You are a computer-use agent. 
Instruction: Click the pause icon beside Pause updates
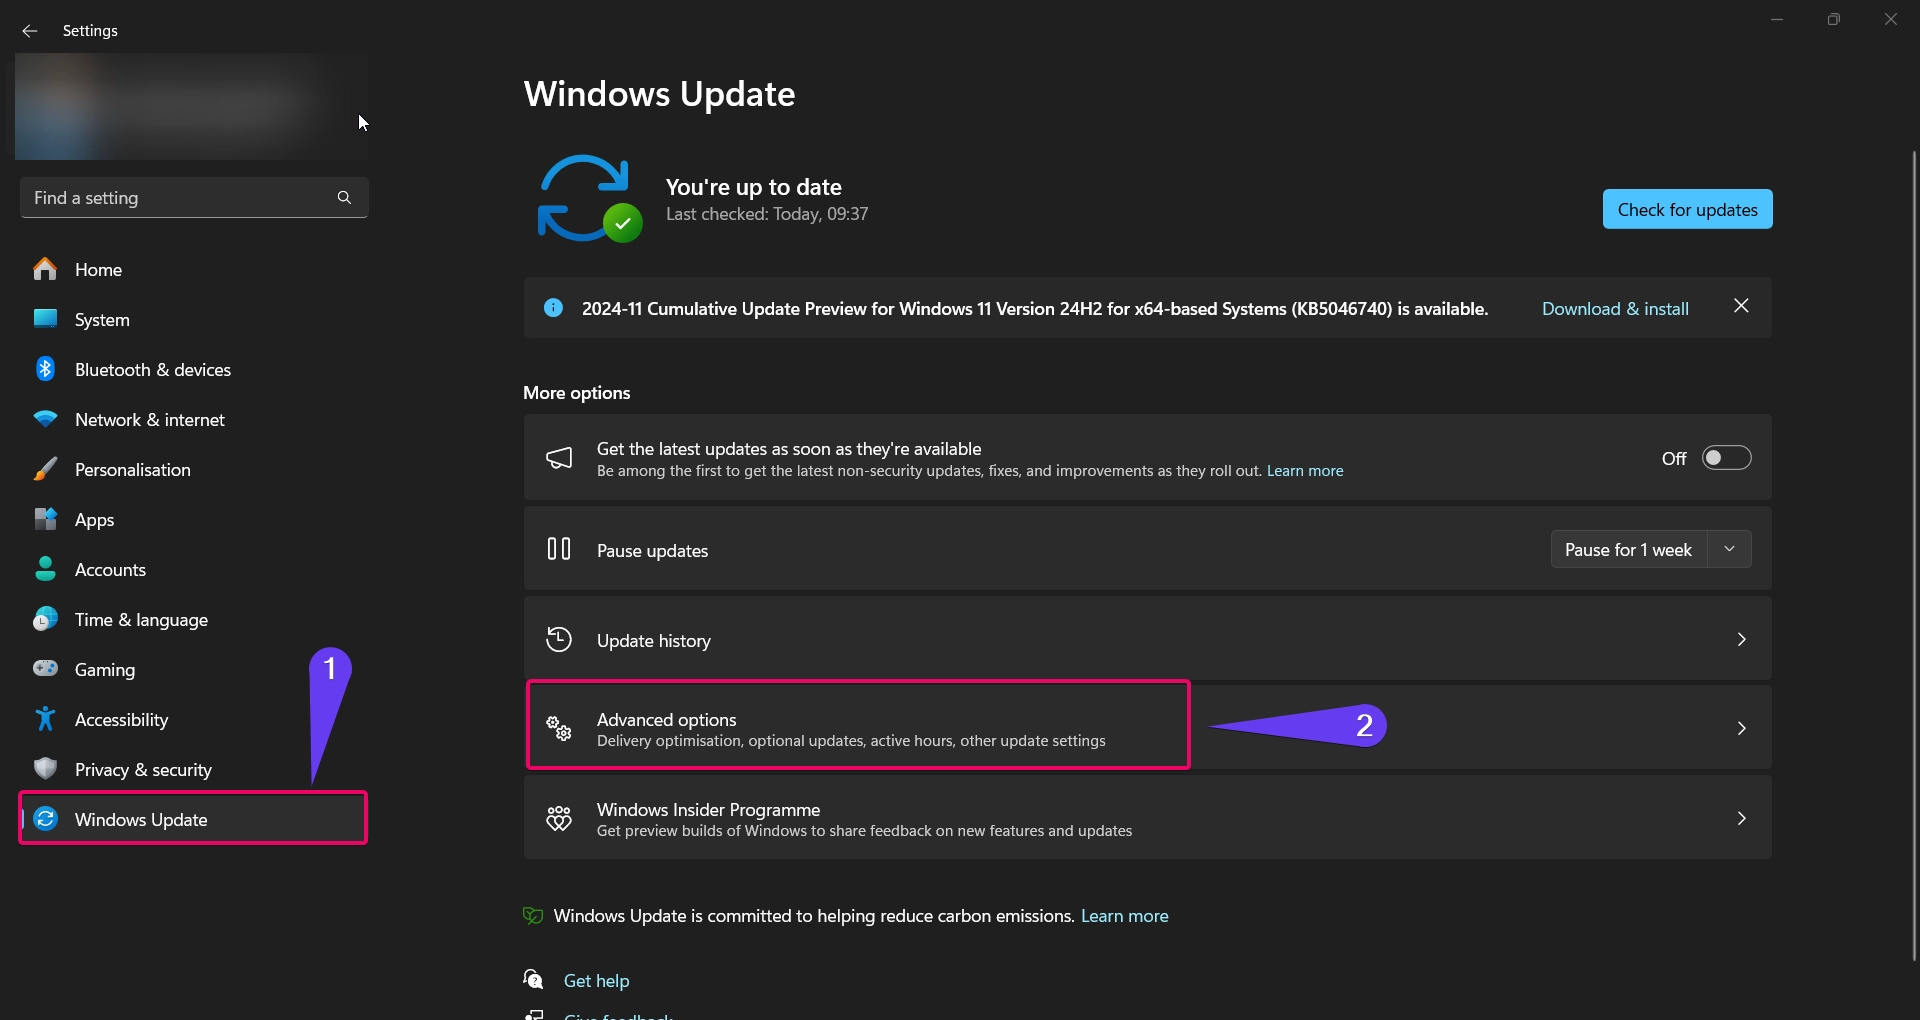click(x=559, y=549)
